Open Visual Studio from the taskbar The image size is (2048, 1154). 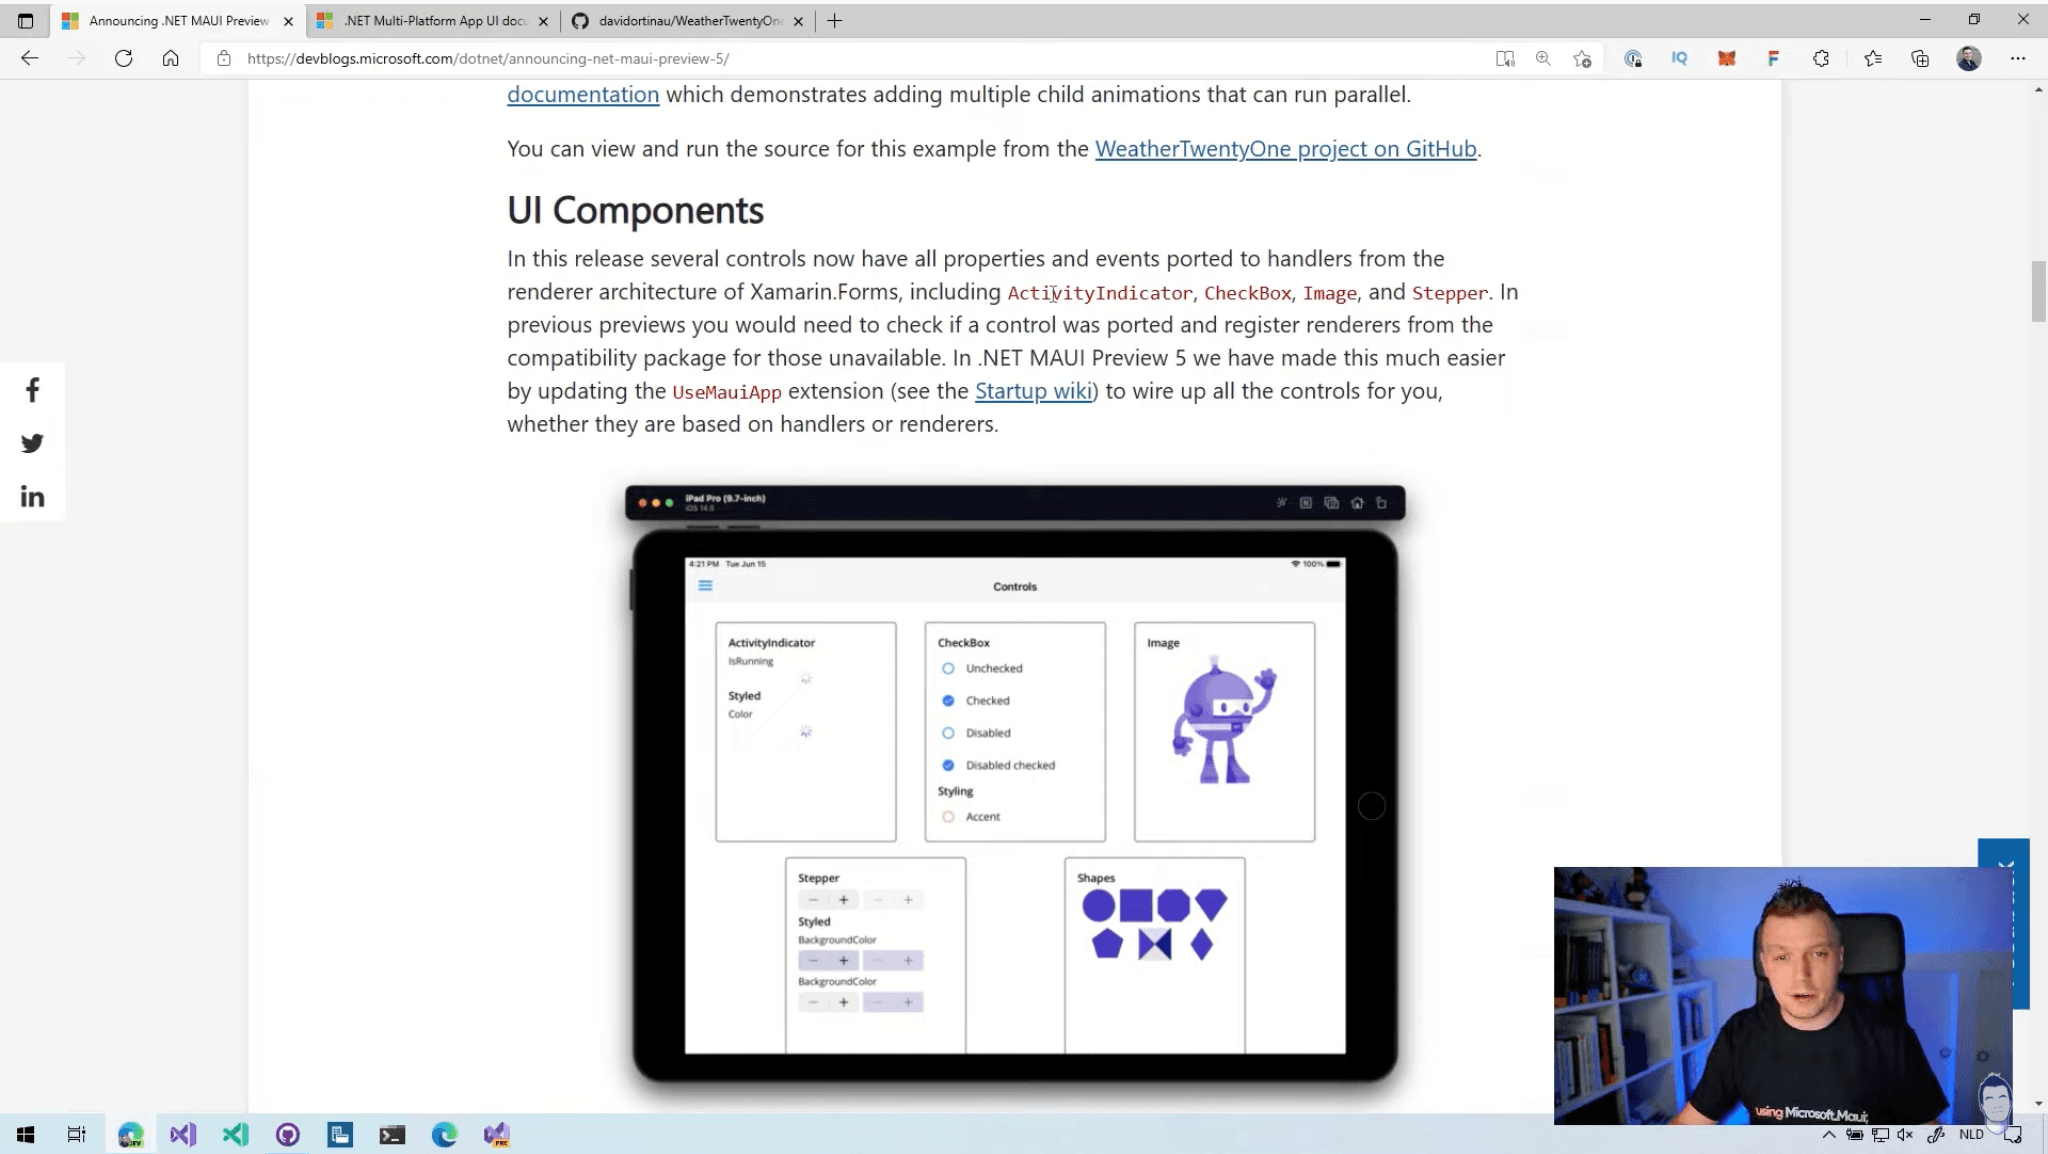point(183,1134)
